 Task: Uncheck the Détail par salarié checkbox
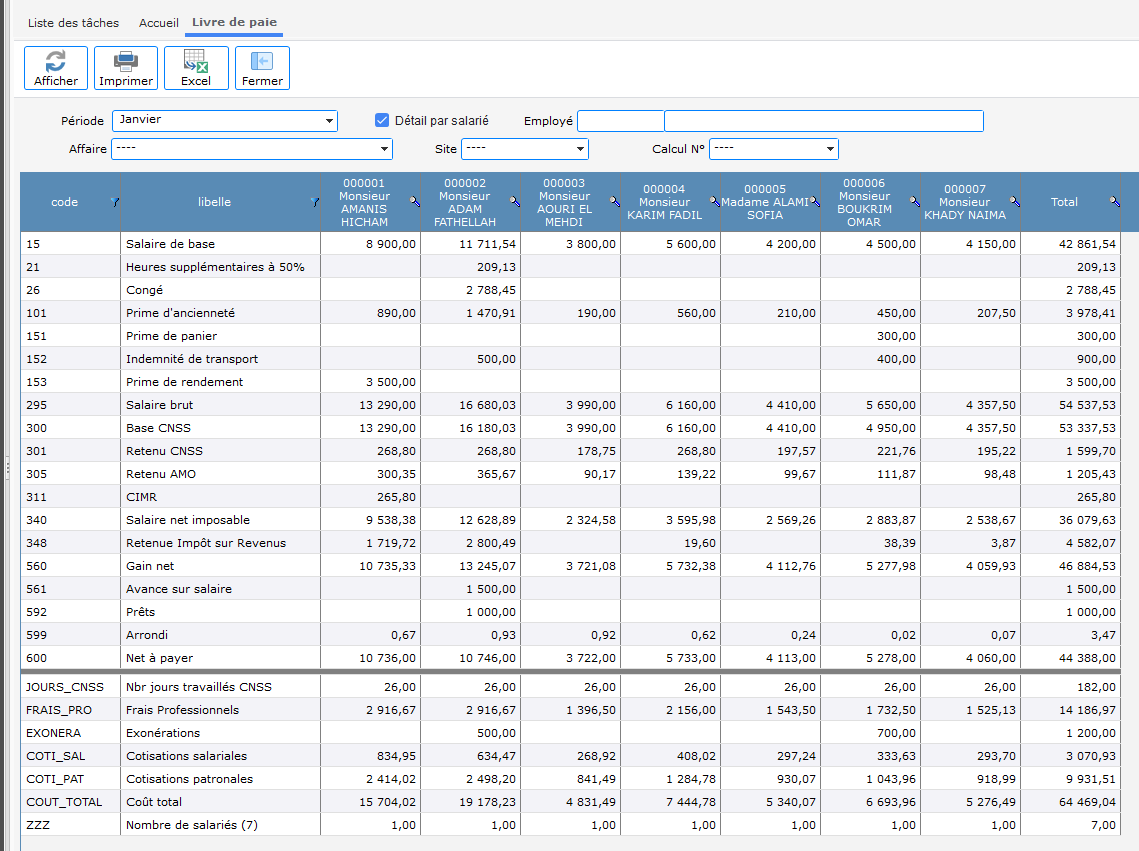381,120
